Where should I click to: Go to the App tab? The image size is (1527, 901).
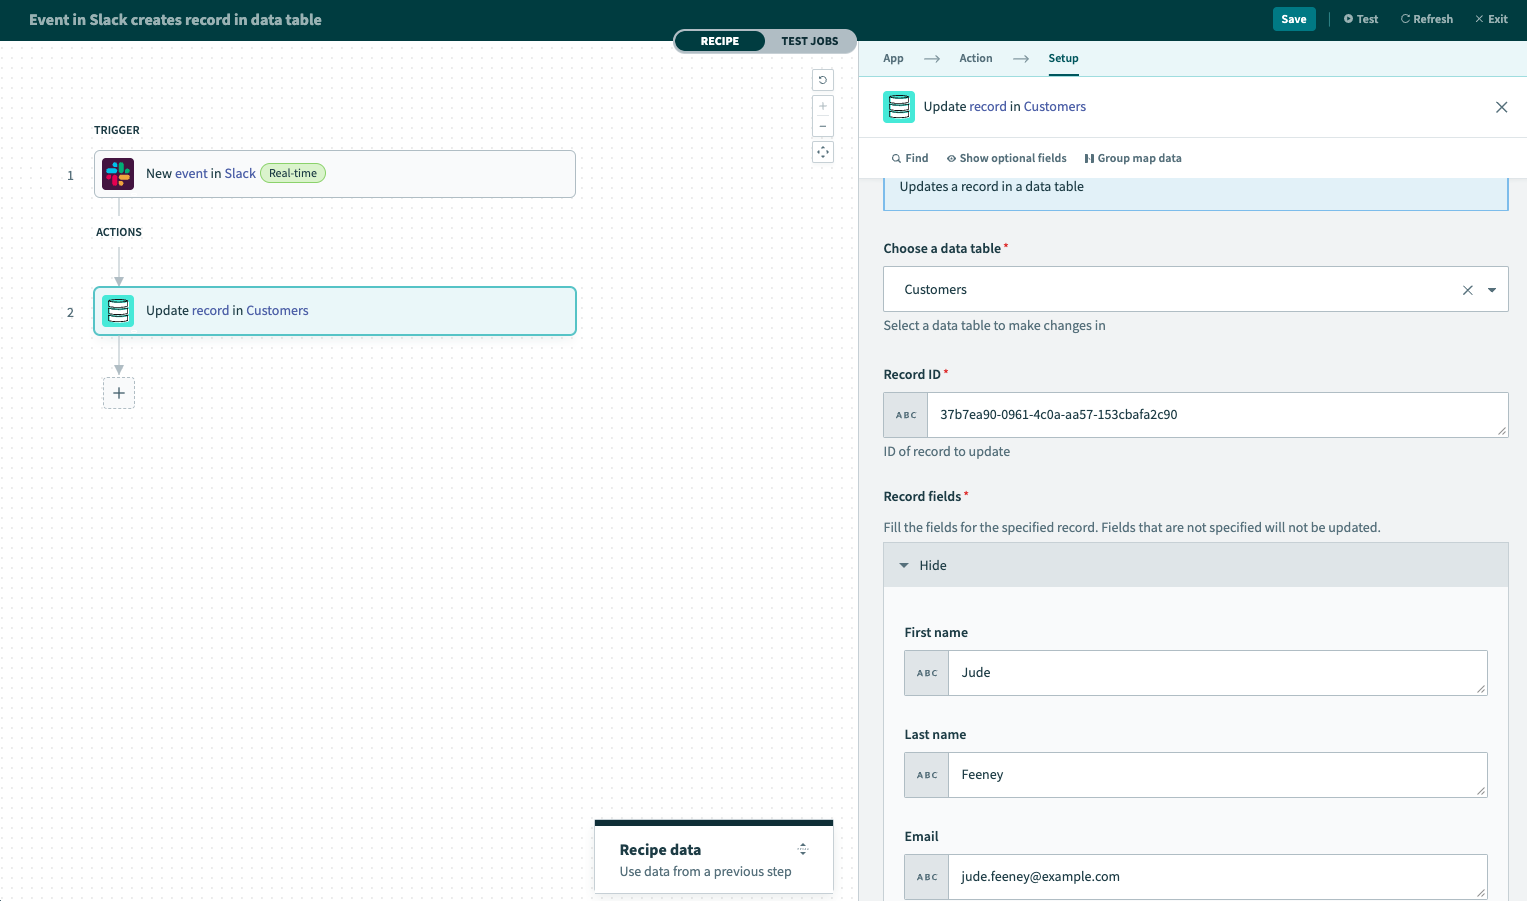893,58
